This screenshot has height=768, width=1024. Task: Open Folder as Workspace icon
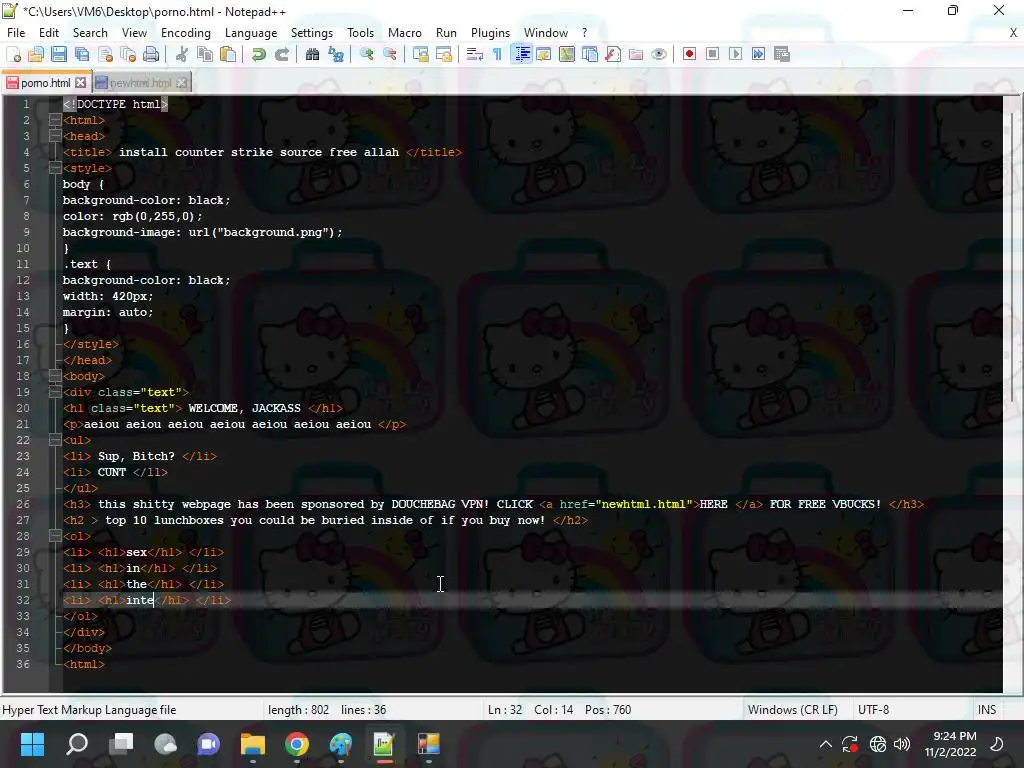click(x=636, y=54)
